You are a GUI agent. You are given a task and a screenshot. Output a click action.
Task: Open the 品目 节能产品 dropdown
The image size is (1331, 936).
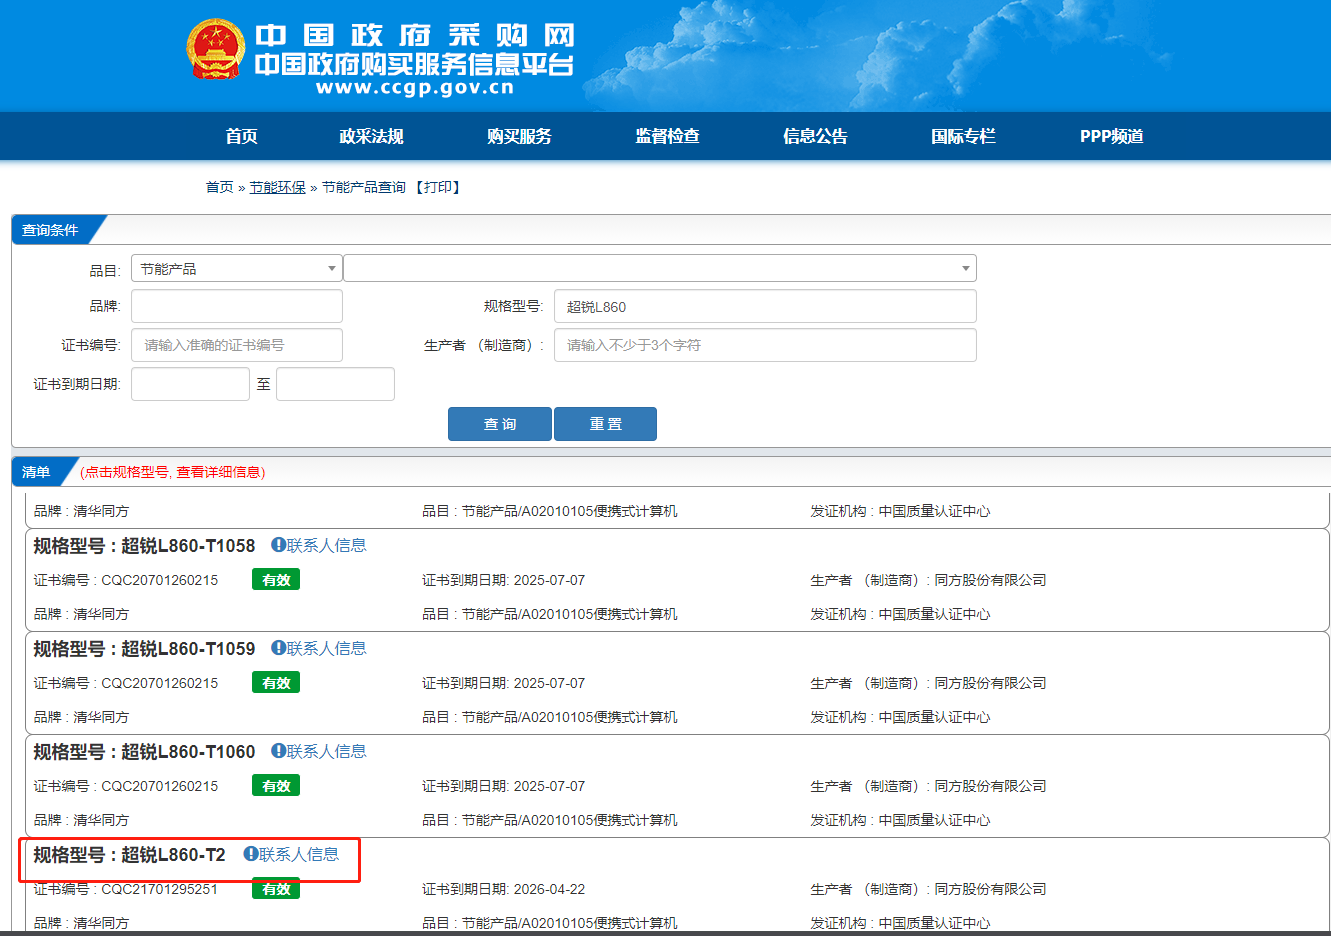coord(236,268)
